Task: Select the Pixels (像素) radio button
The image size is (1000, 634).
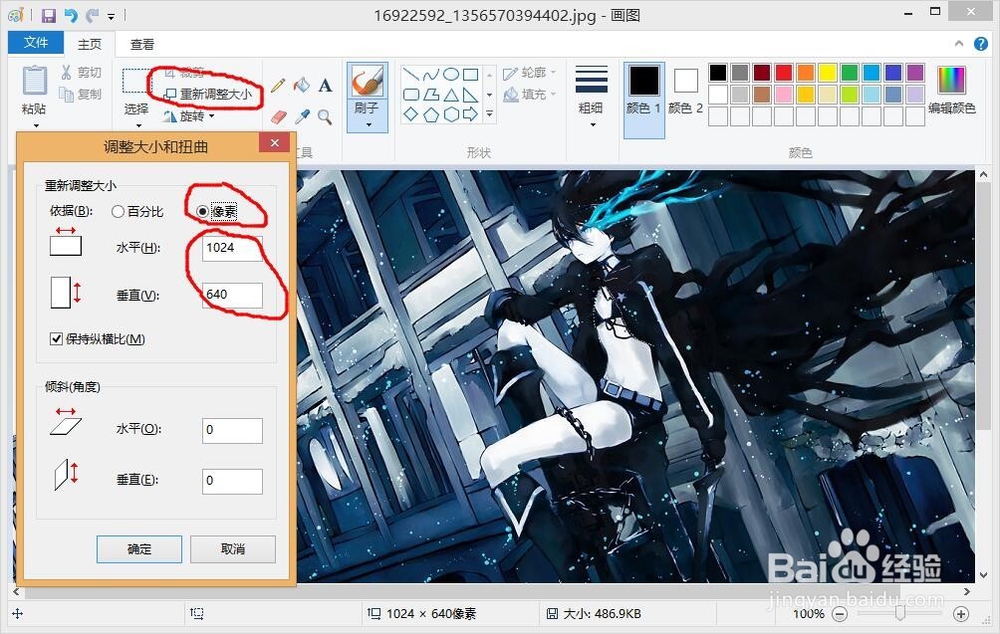Action: point(202,211)
